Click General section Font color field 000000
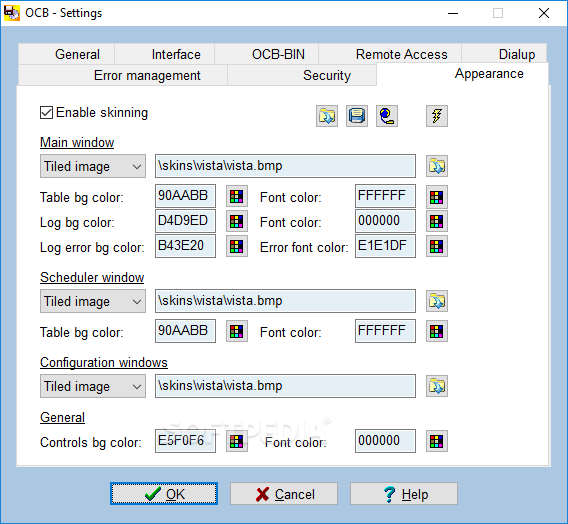 (385, 441)
